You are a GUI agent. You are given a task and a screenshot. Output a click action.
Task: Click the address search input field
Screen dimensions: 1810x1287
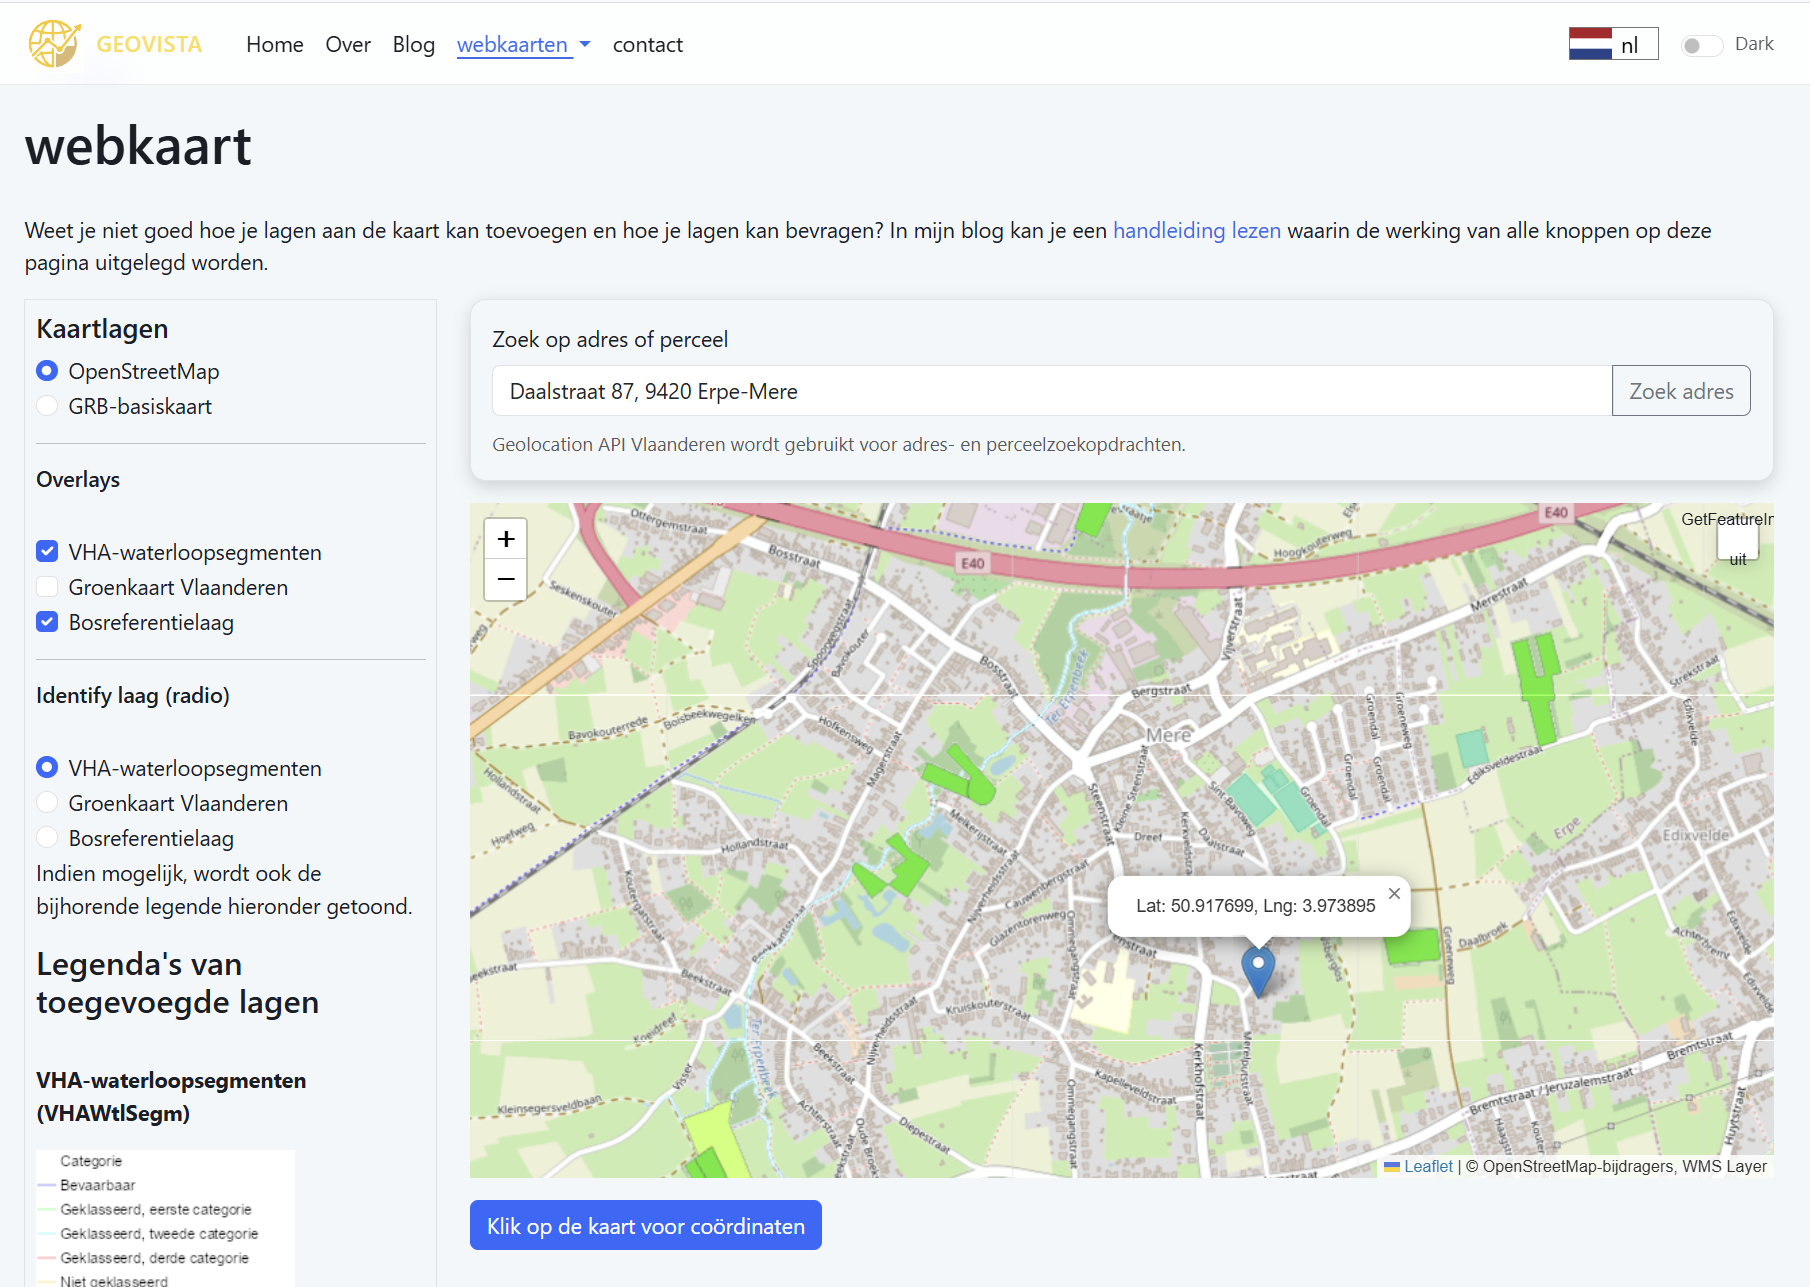coord(1050,390)
